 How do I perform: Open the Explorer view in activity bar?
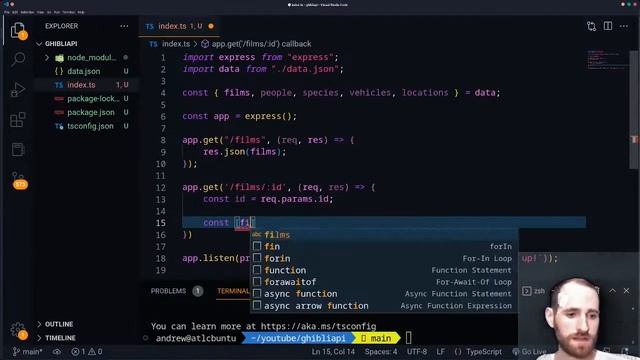(x=18, y=31)
